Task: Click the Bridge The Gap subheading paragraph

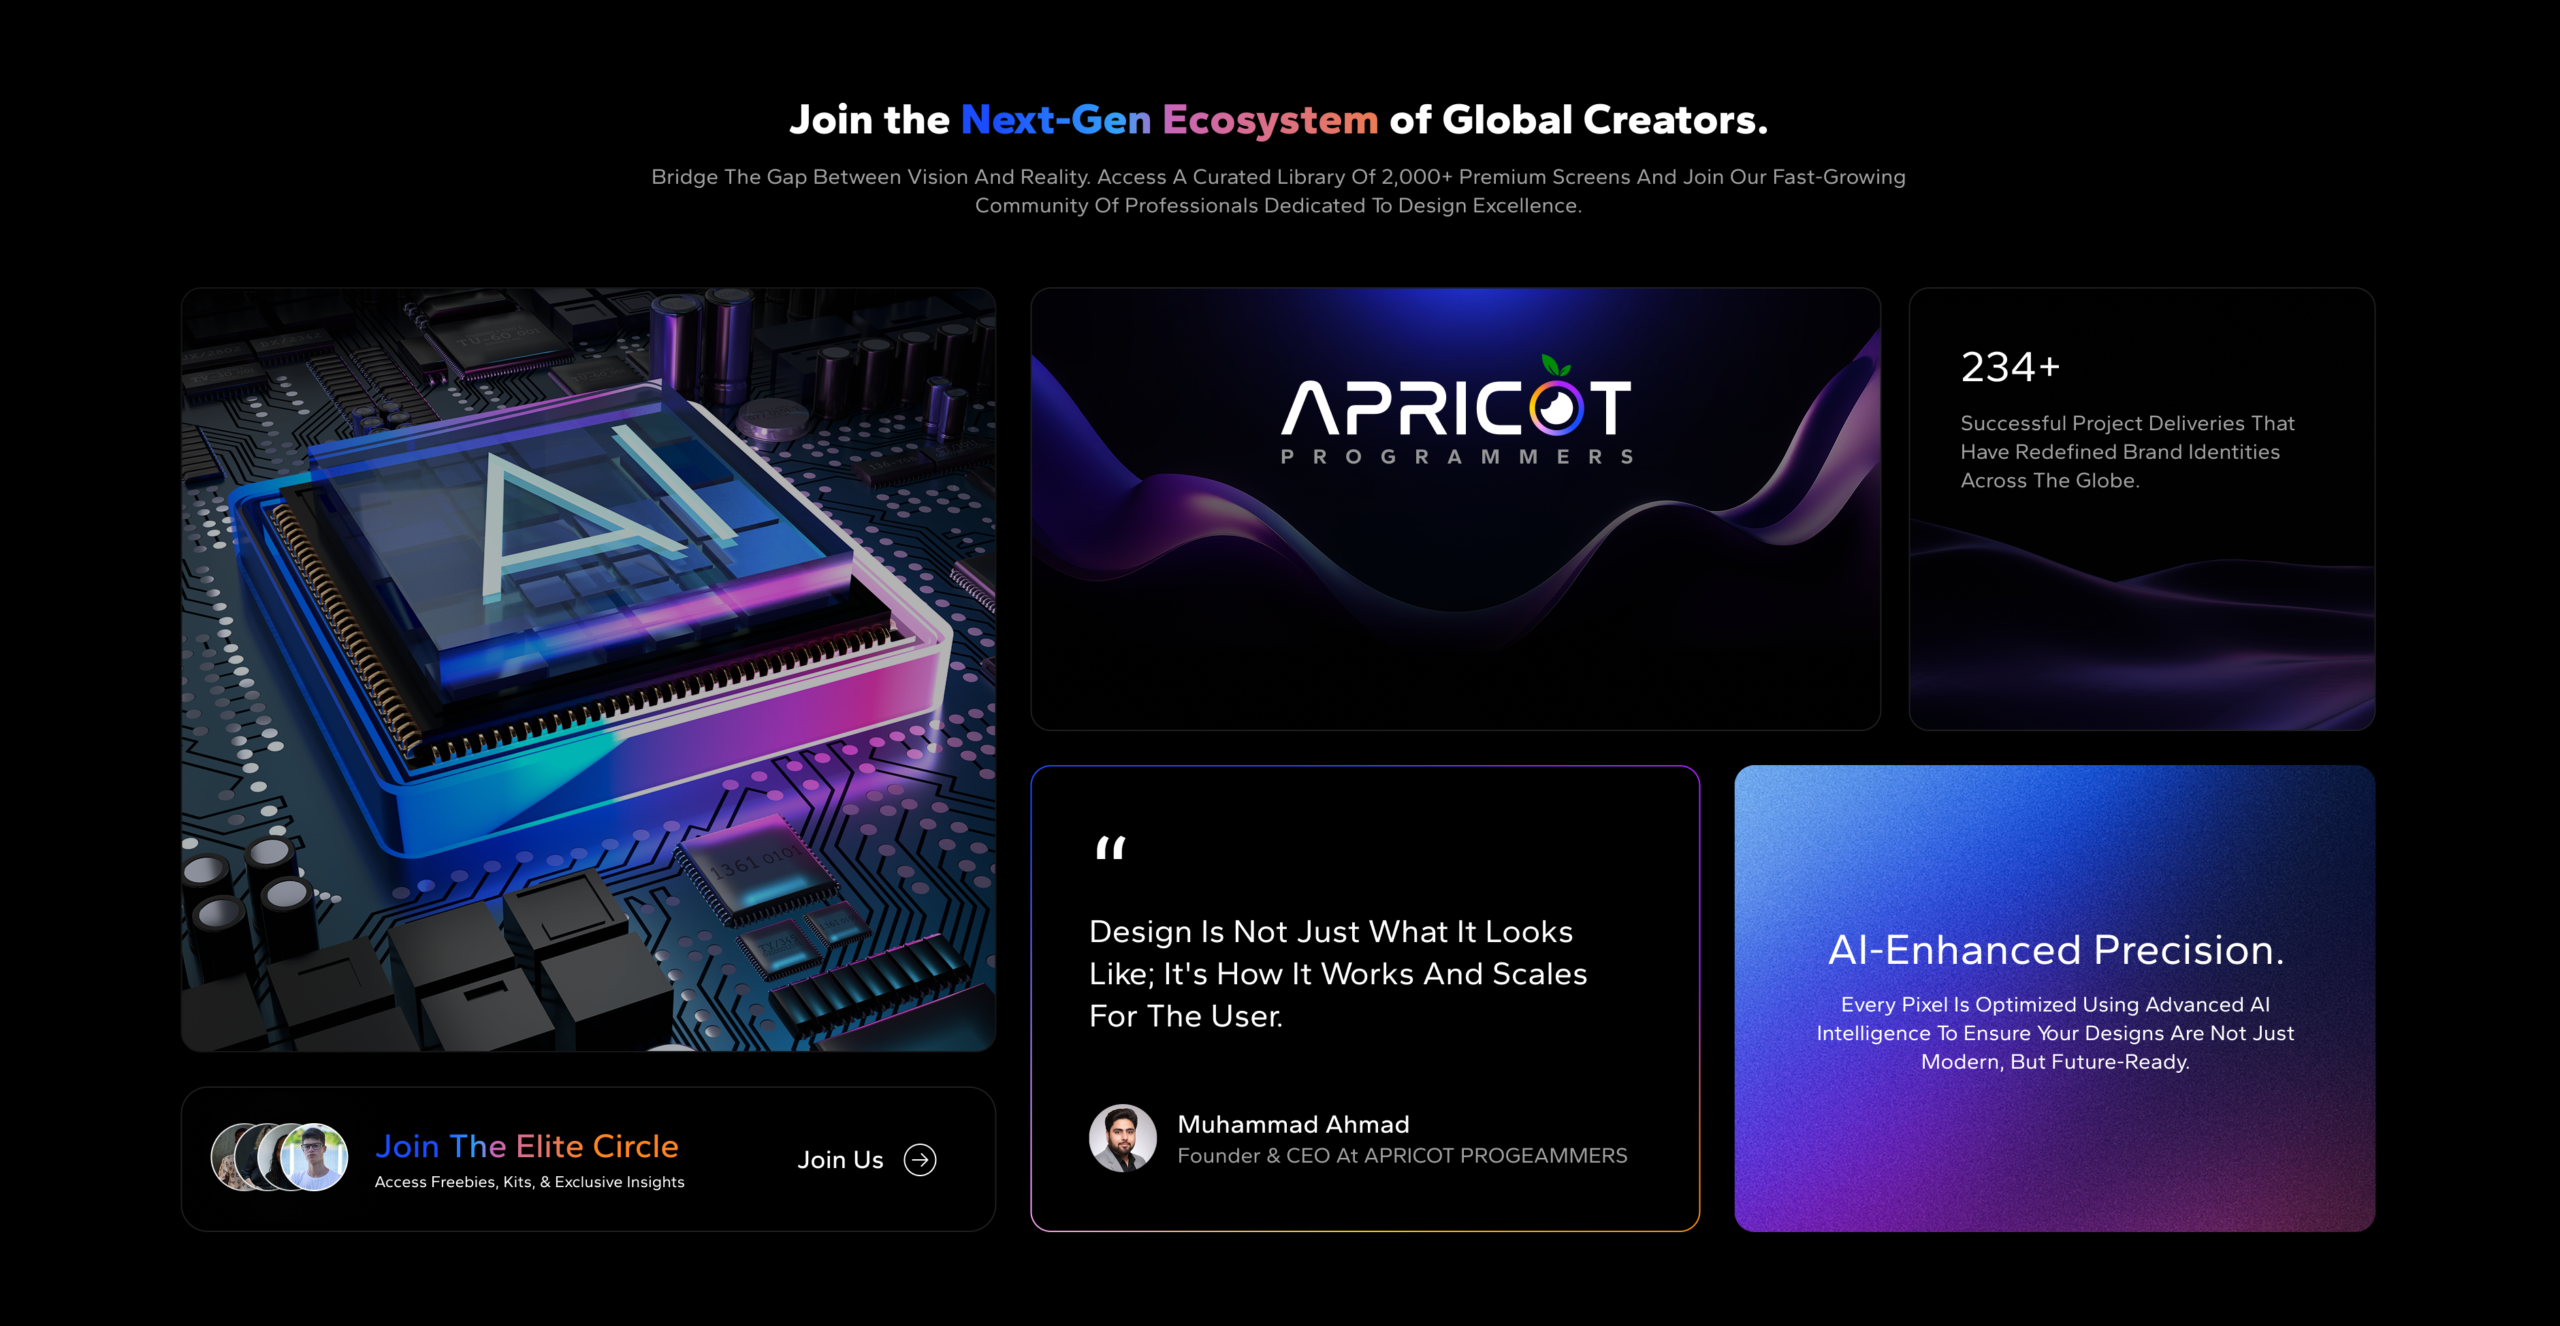Action: click(x=1279, y=191)
